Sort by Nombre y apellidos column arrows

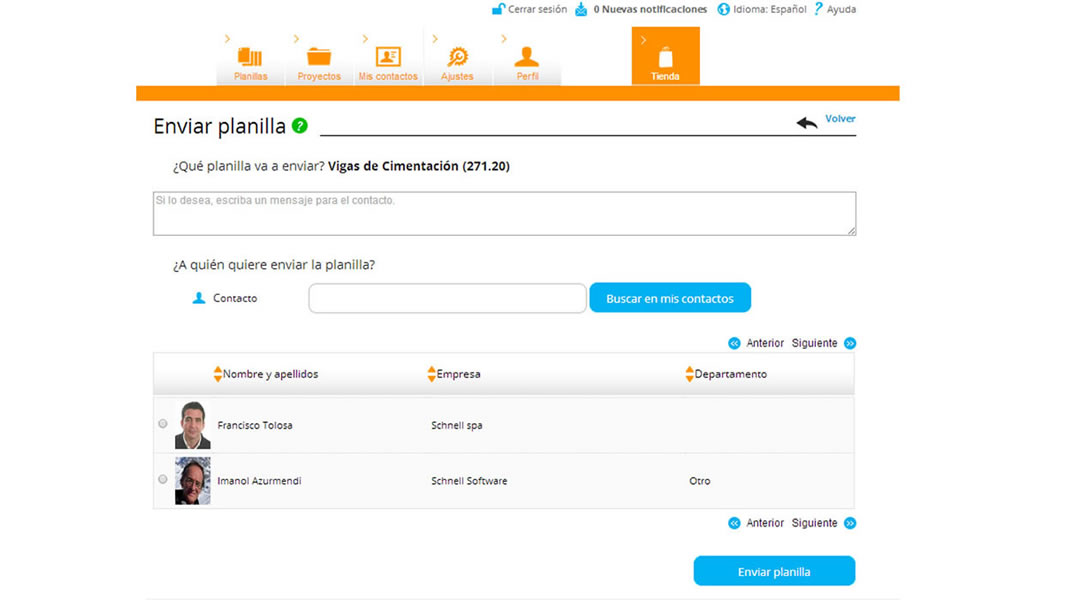pyautogui.click(x=218, y=374)
